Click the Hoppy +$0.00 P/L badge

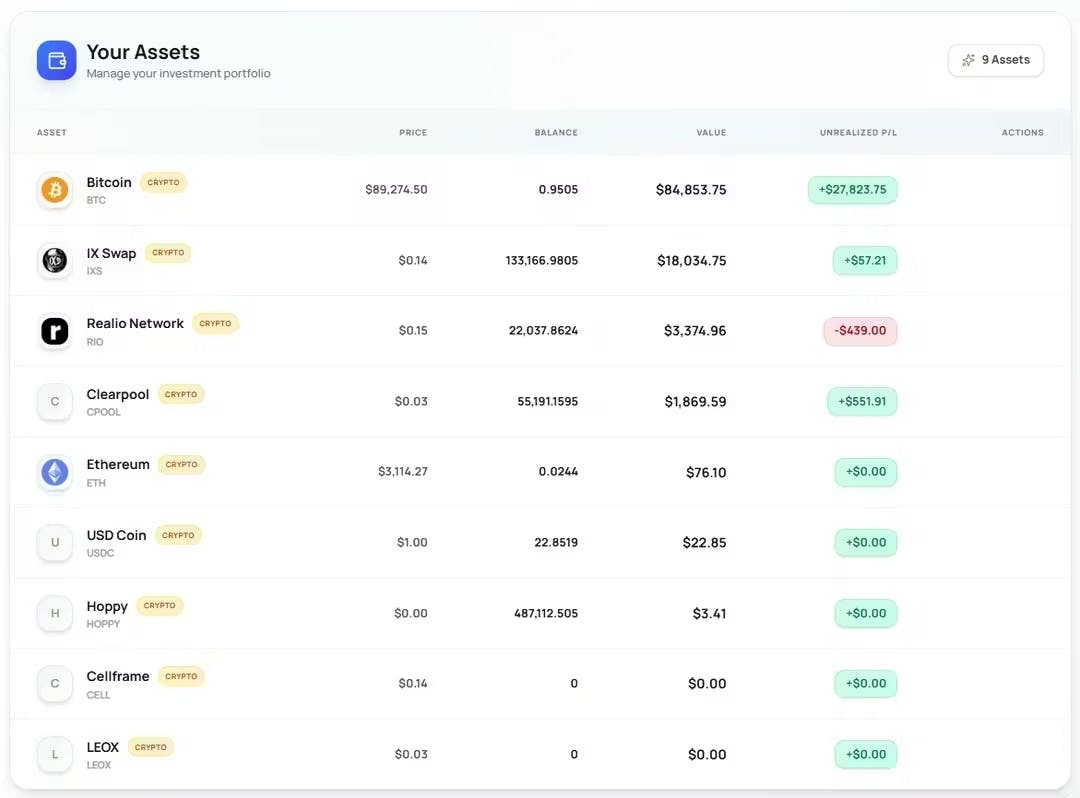point(866,613)
